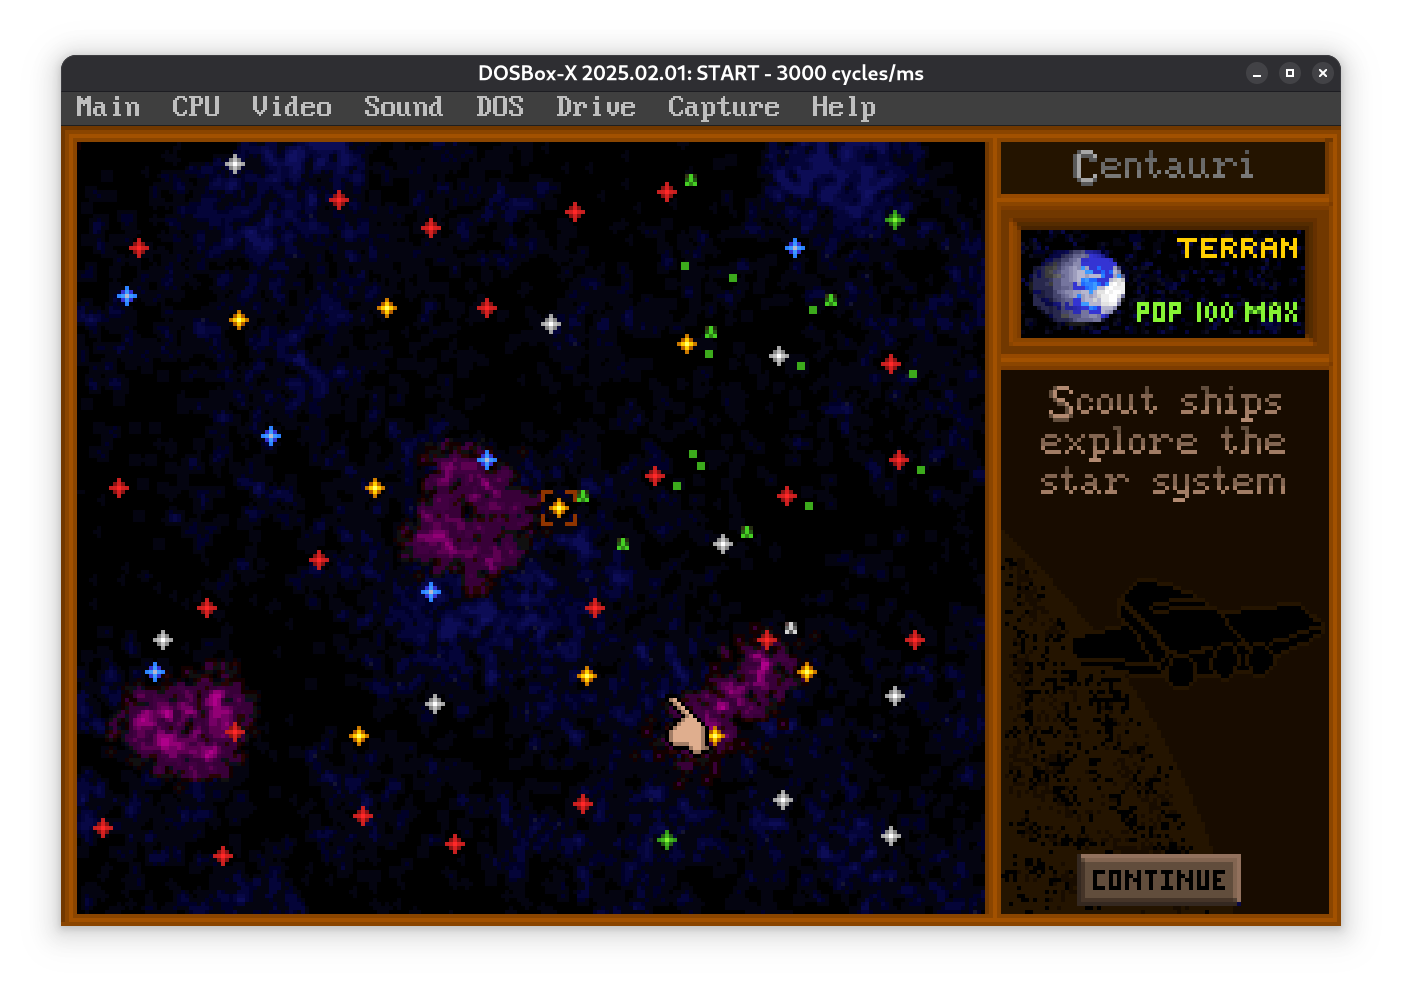Select the blue star inside the central nebula

pyautogui.click(x=487, y=460)
